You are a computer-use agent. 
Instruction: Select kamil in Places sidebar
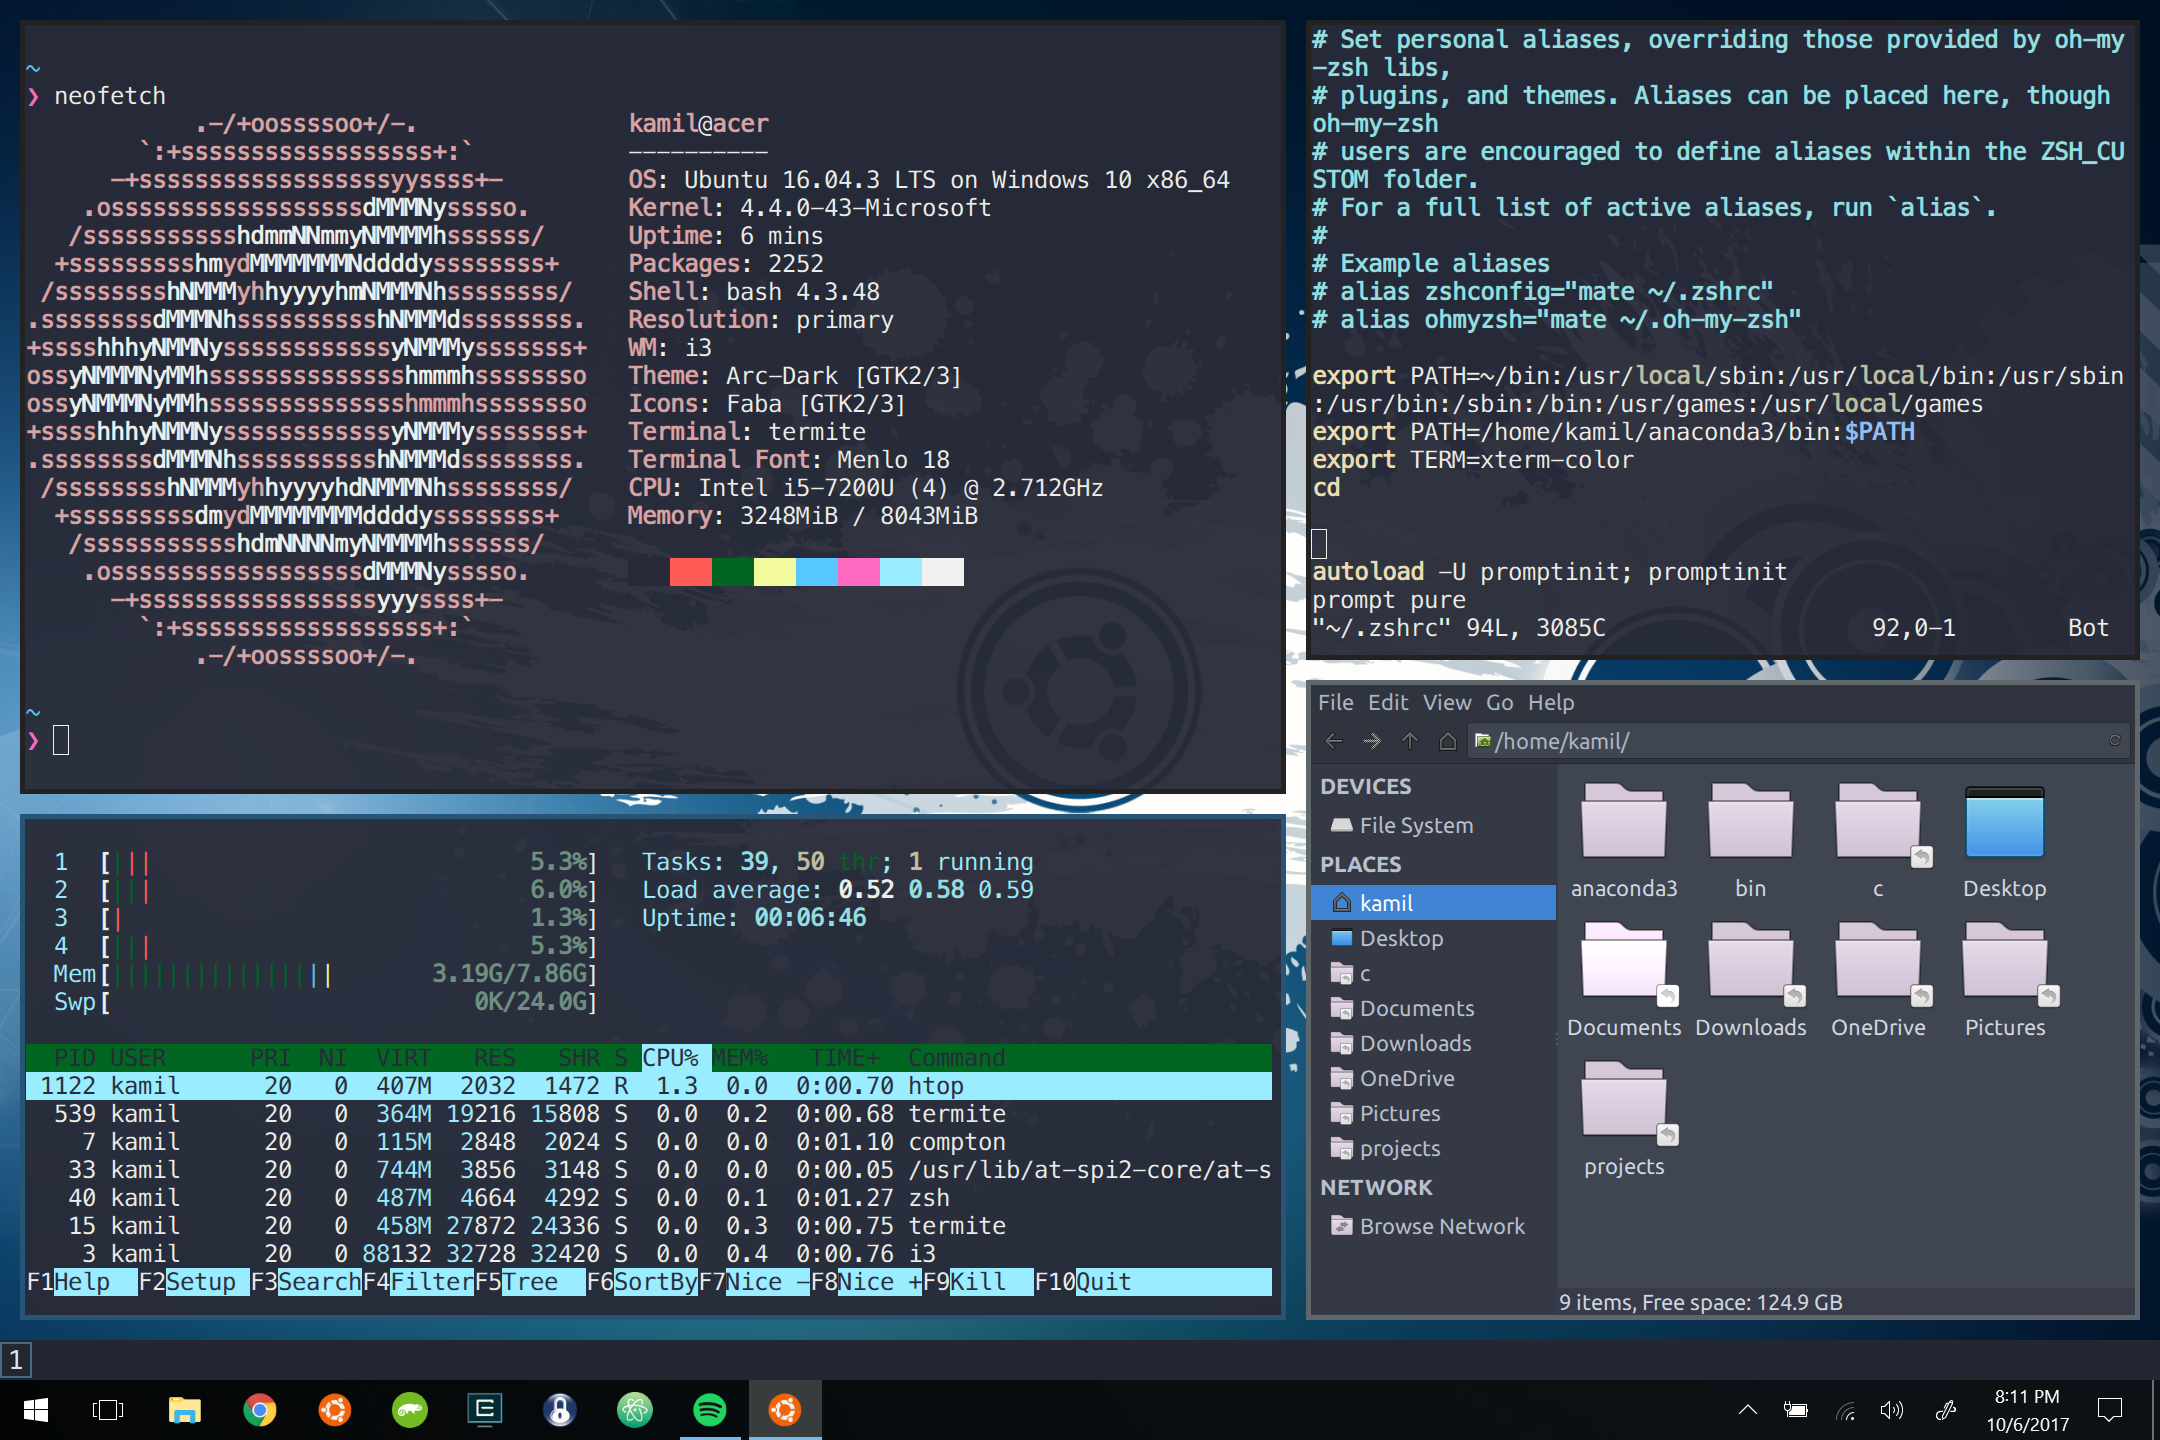(x=1433, y=903)
